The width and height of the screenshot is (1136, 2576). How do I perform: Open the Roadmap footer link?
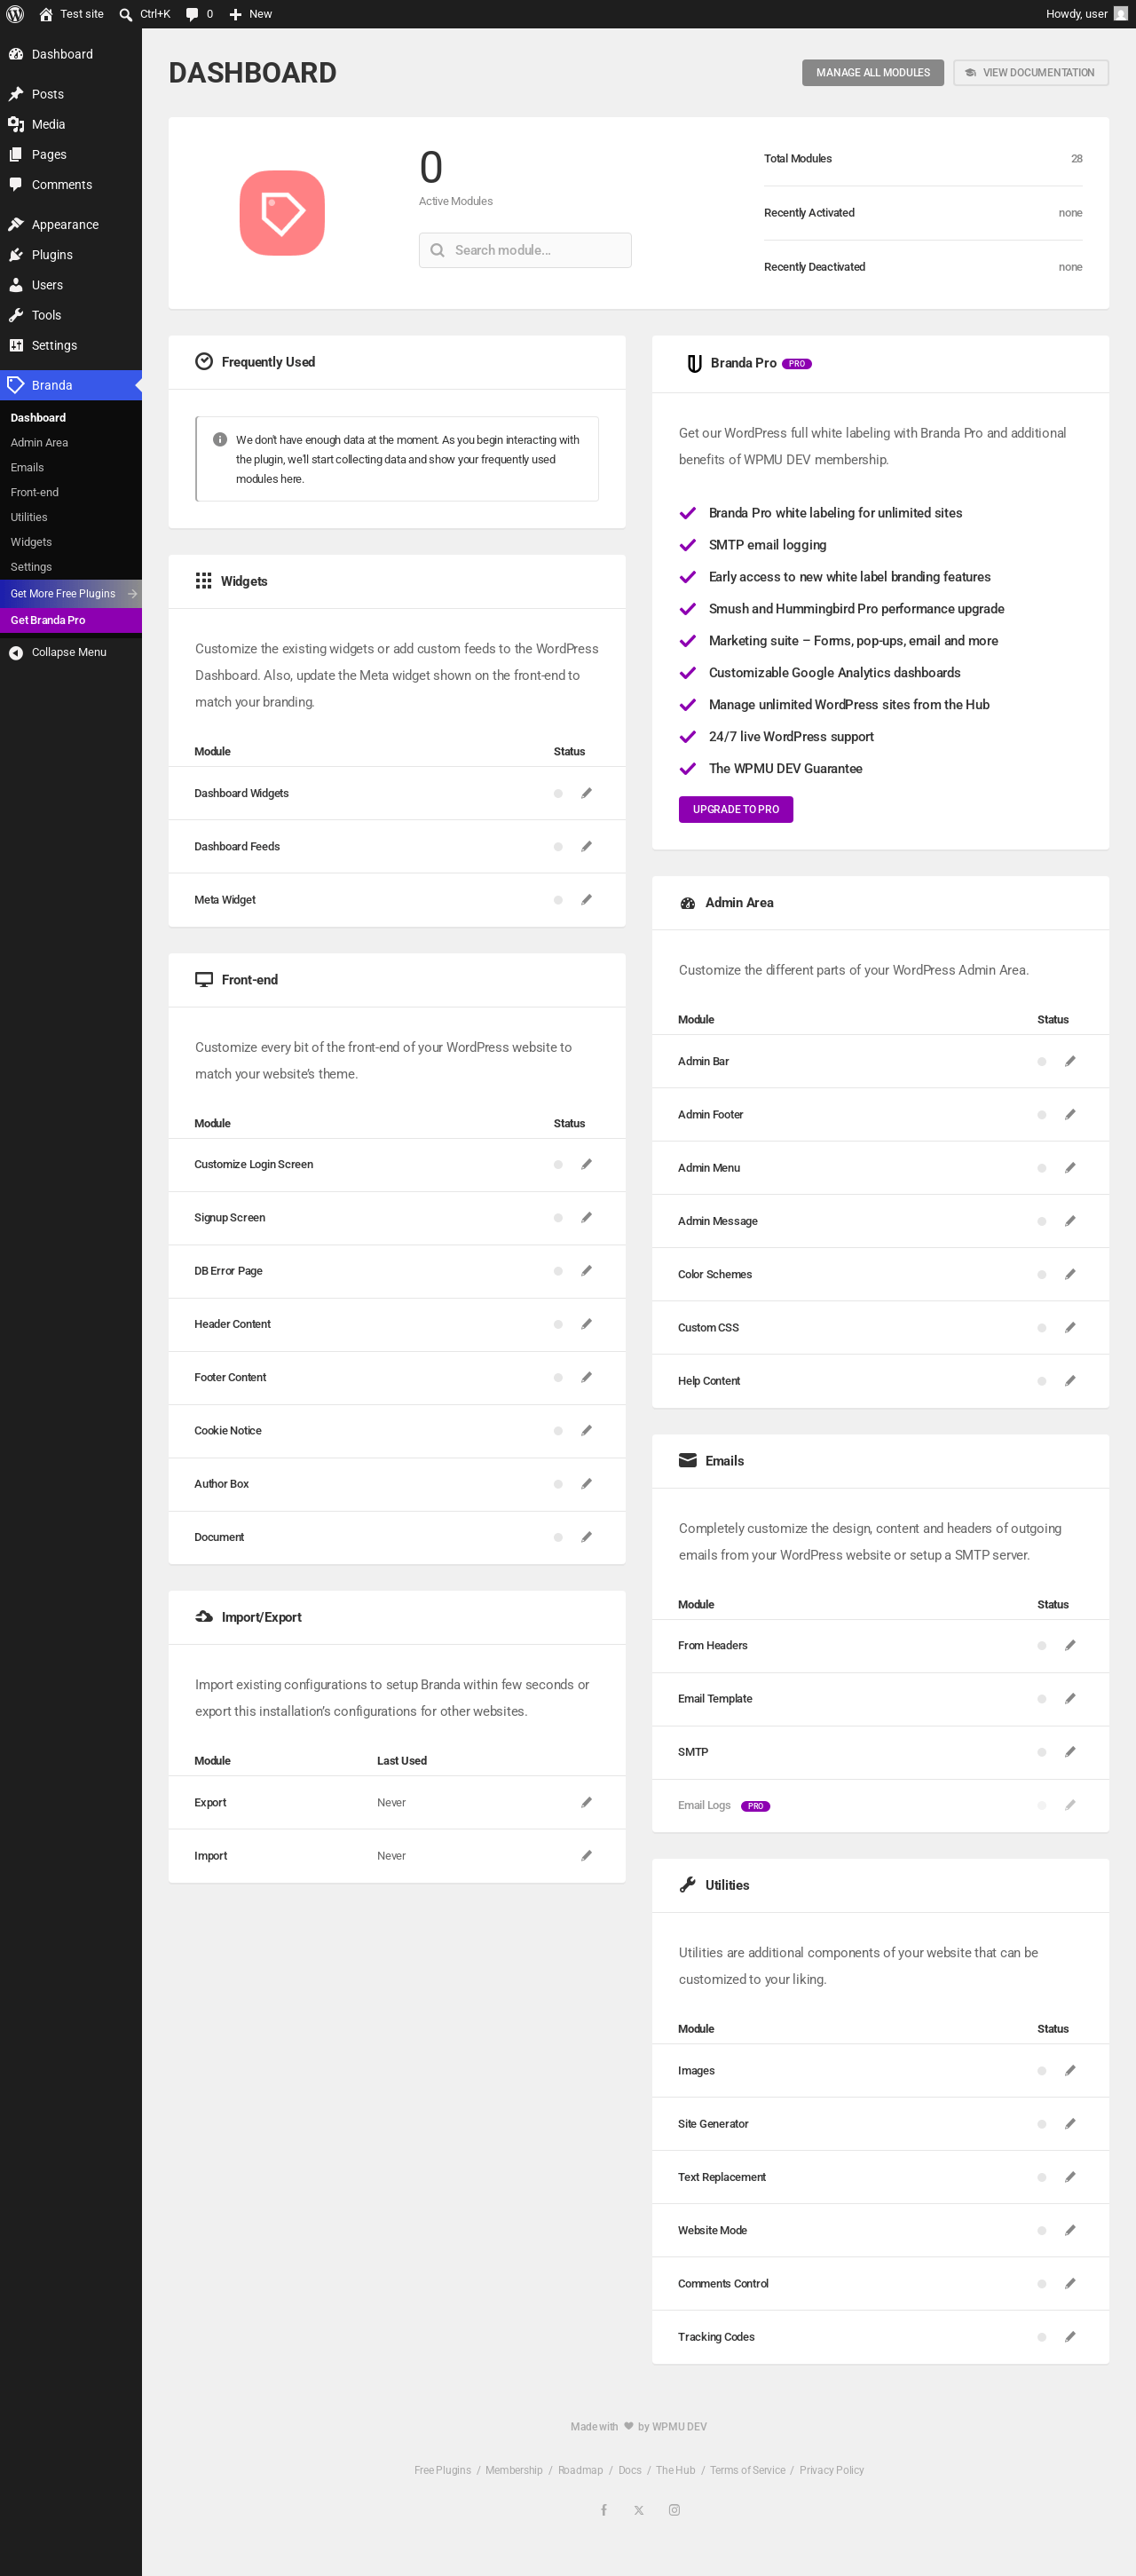pyautogui.click(x=580, y=2469)
